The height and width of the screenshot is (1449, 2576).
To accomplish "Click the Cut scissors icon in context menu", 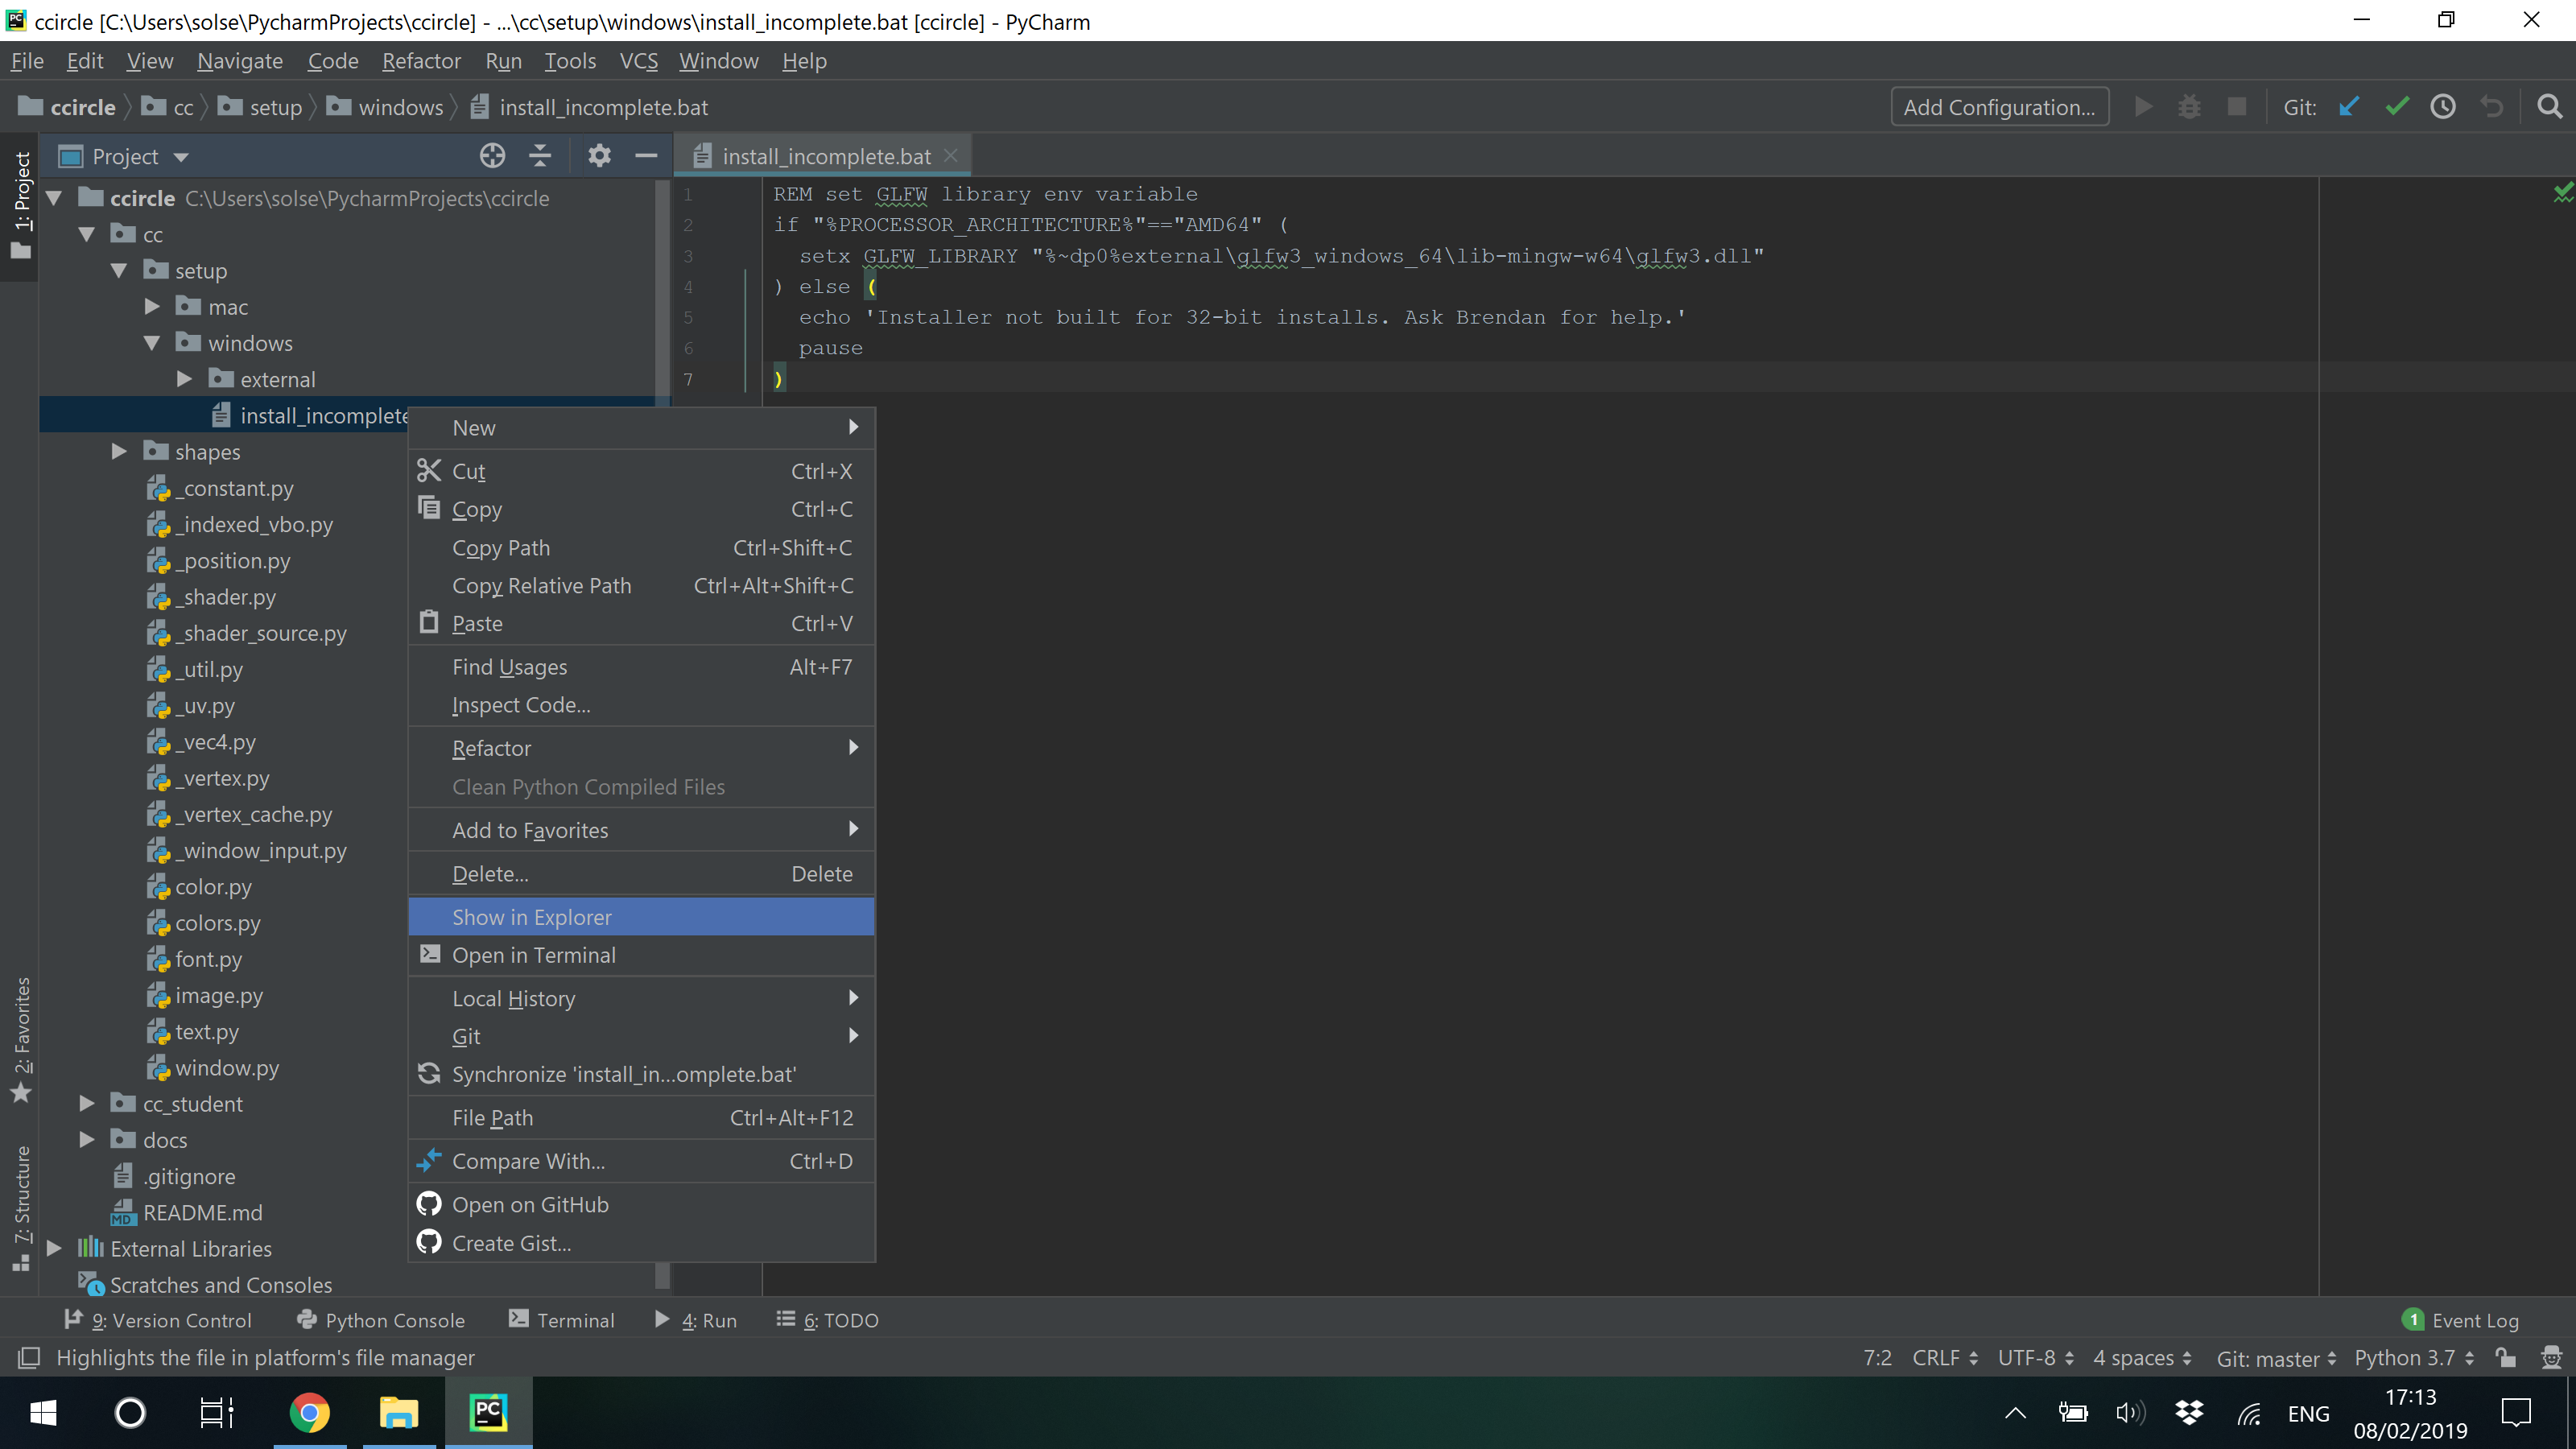I will coord(429,470).
